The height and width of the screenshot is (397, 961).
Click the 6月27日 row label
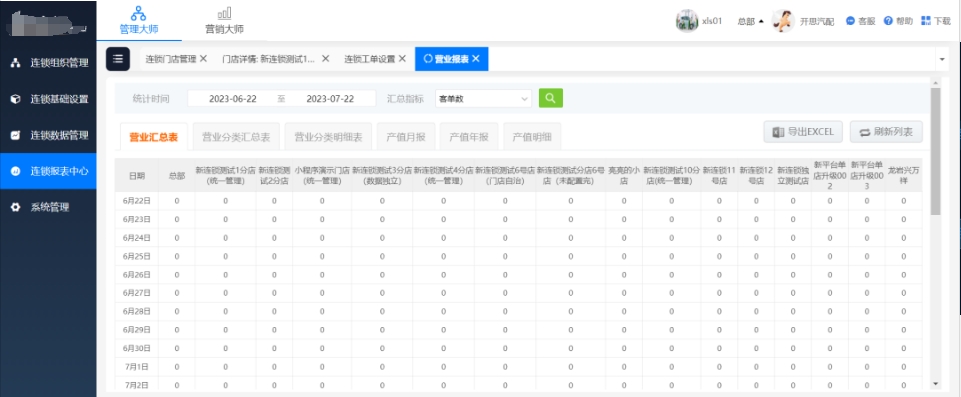pyautogui.click(x=137, y=293)
